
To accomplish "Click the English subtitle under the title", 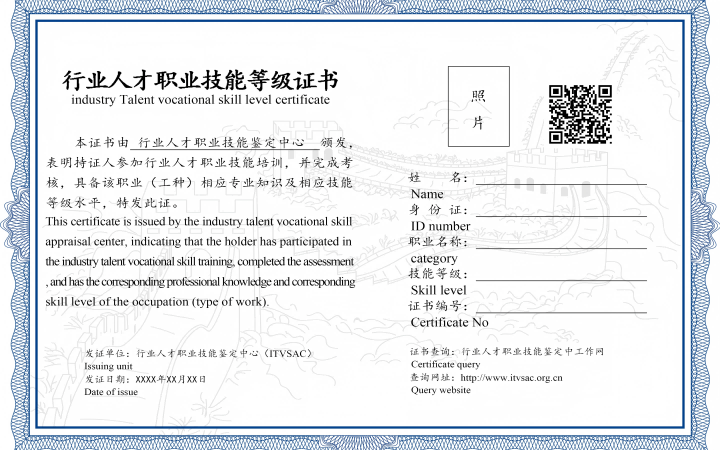I will pyautogui.click(x=200, y=101).
